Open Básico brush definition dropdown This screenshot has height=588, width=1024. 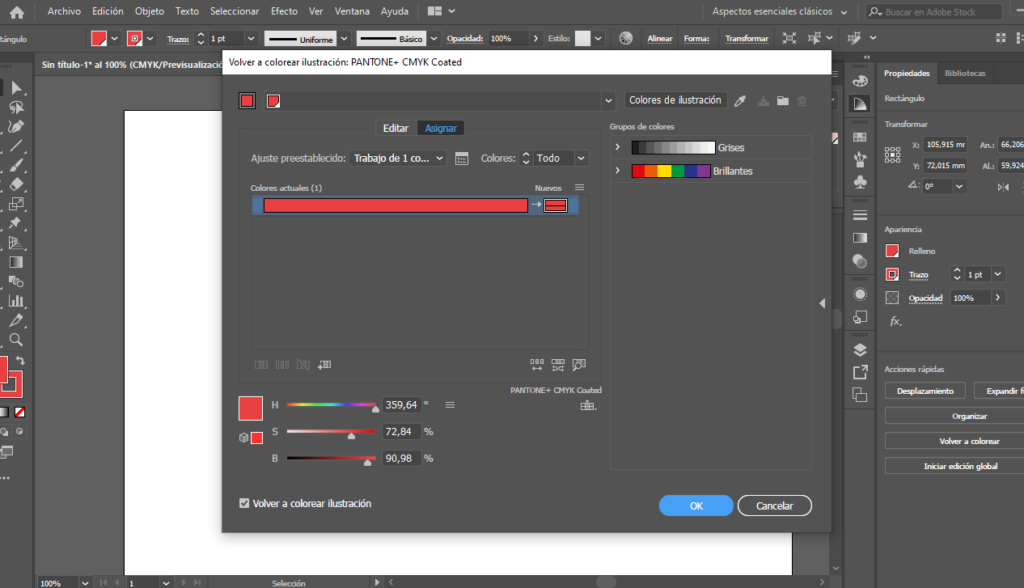coord(434,39)
